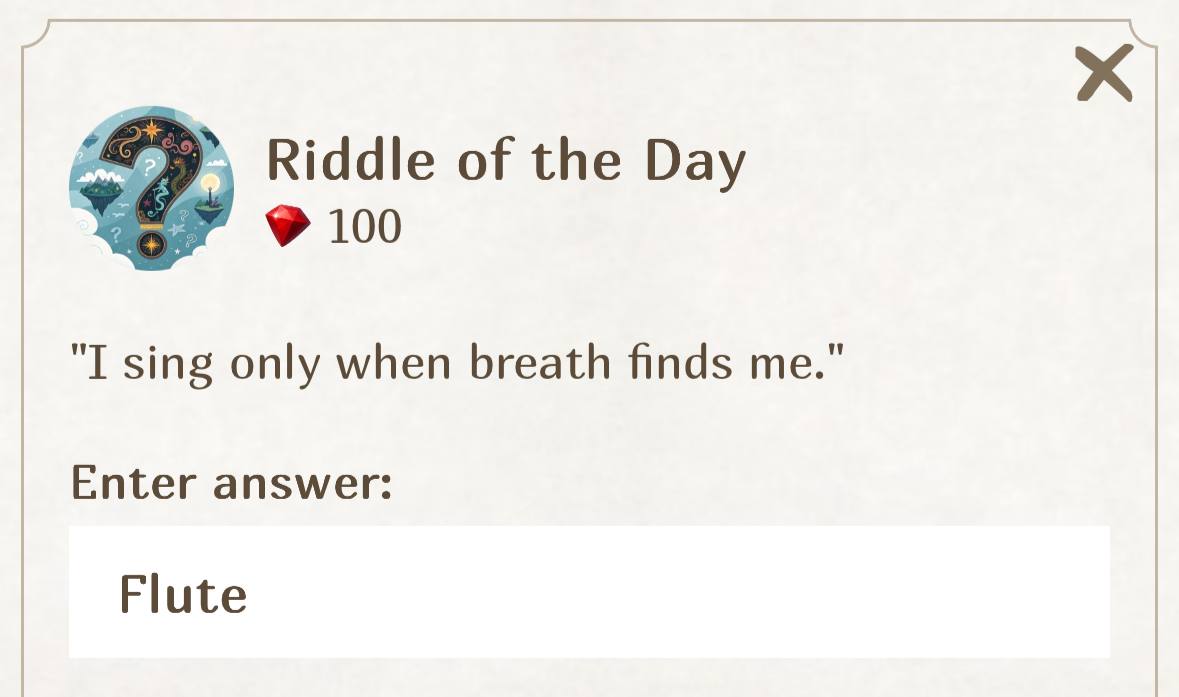Screen dimensions: 1179x697
Task: Click the 100 gem reward amount
Action: point(365,227)
